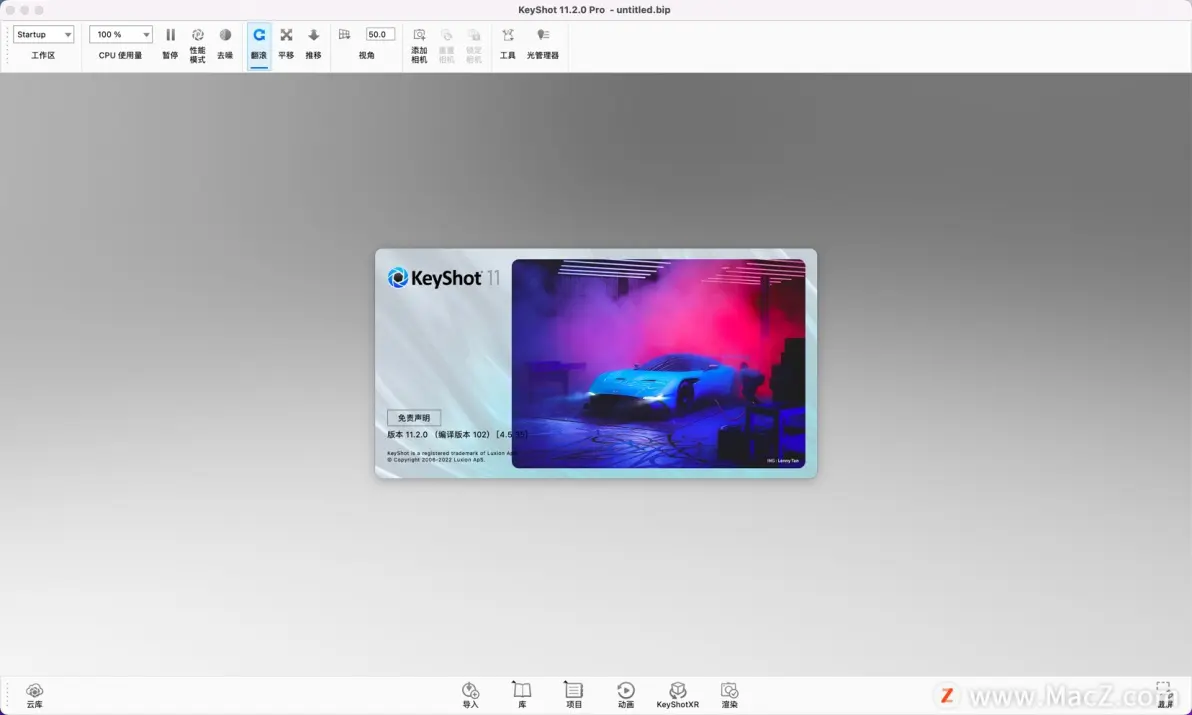Click the reset camera (重置相机) icon

(x=446, y=35)
